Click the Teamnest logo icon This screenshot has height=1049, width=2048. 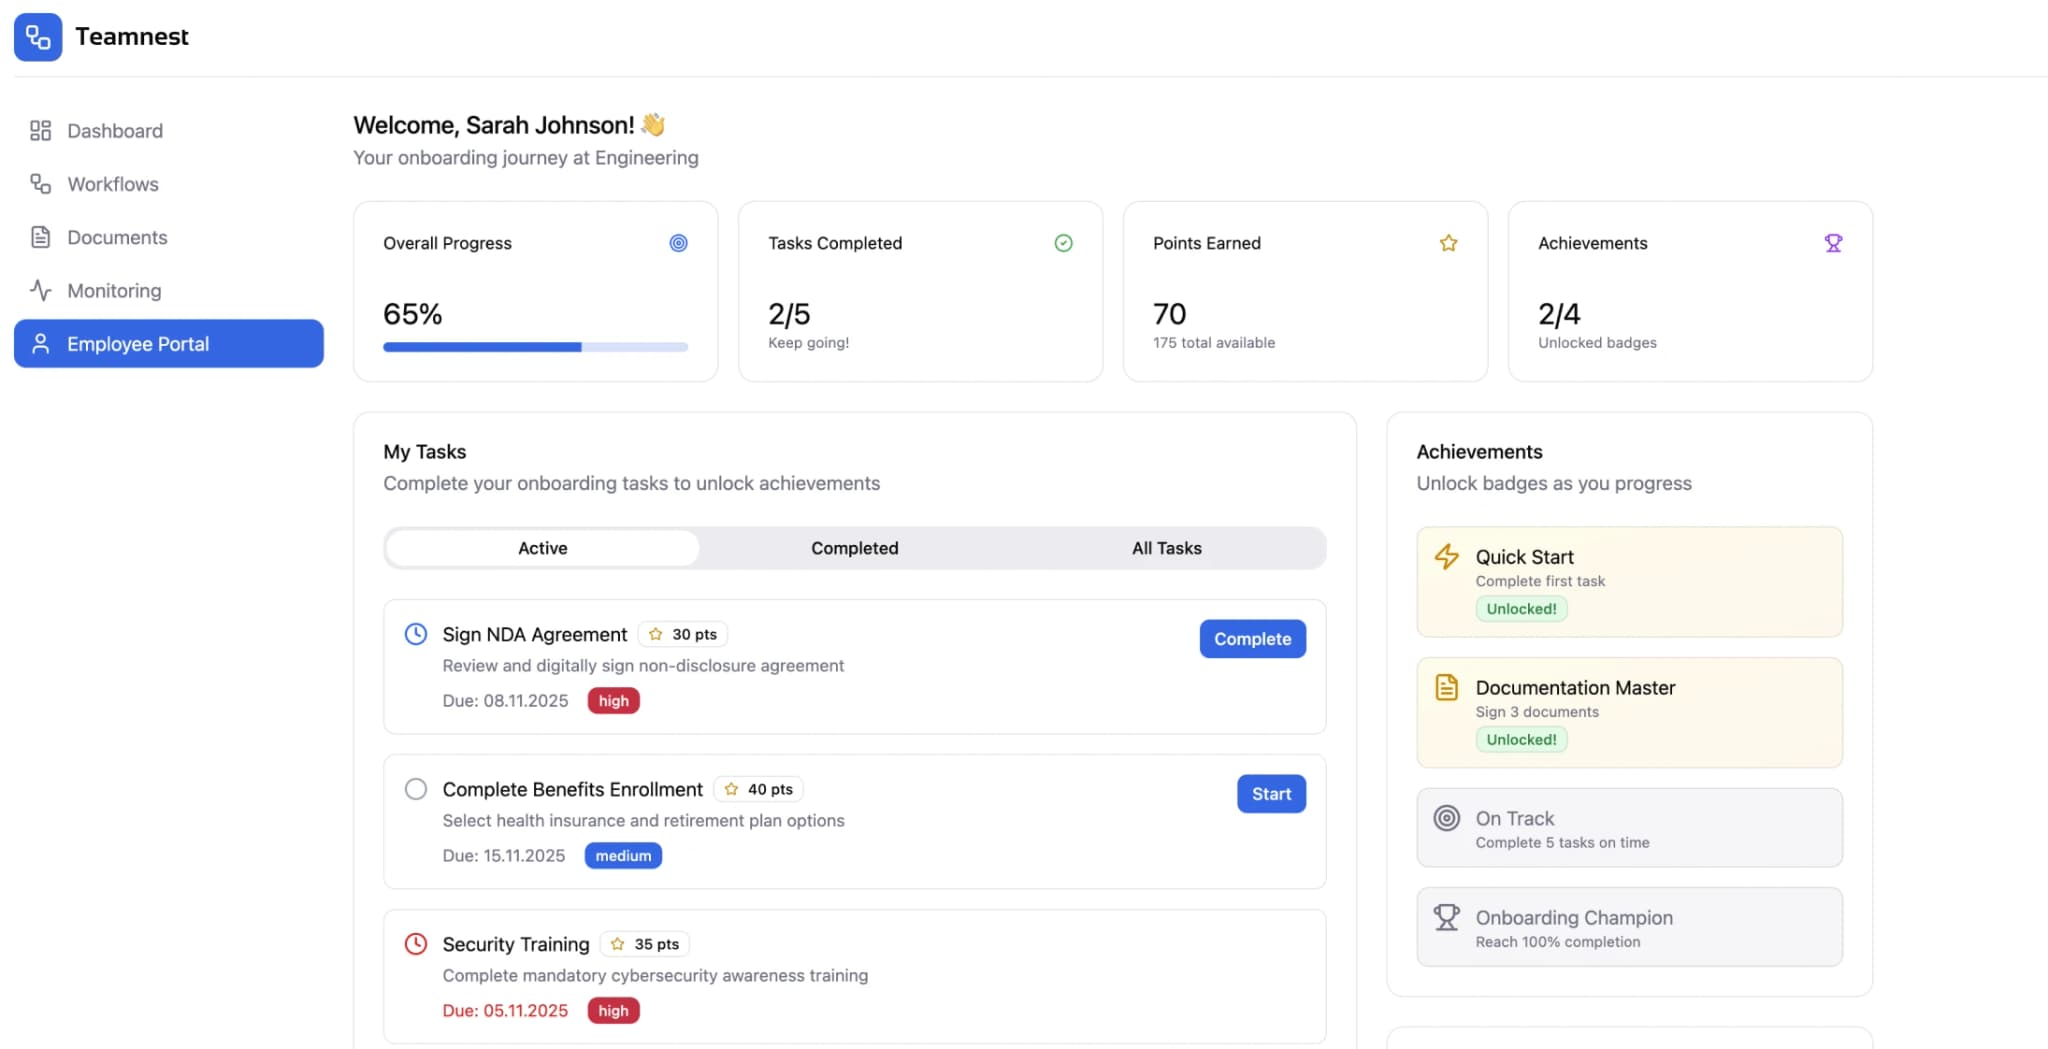[38, 37]
